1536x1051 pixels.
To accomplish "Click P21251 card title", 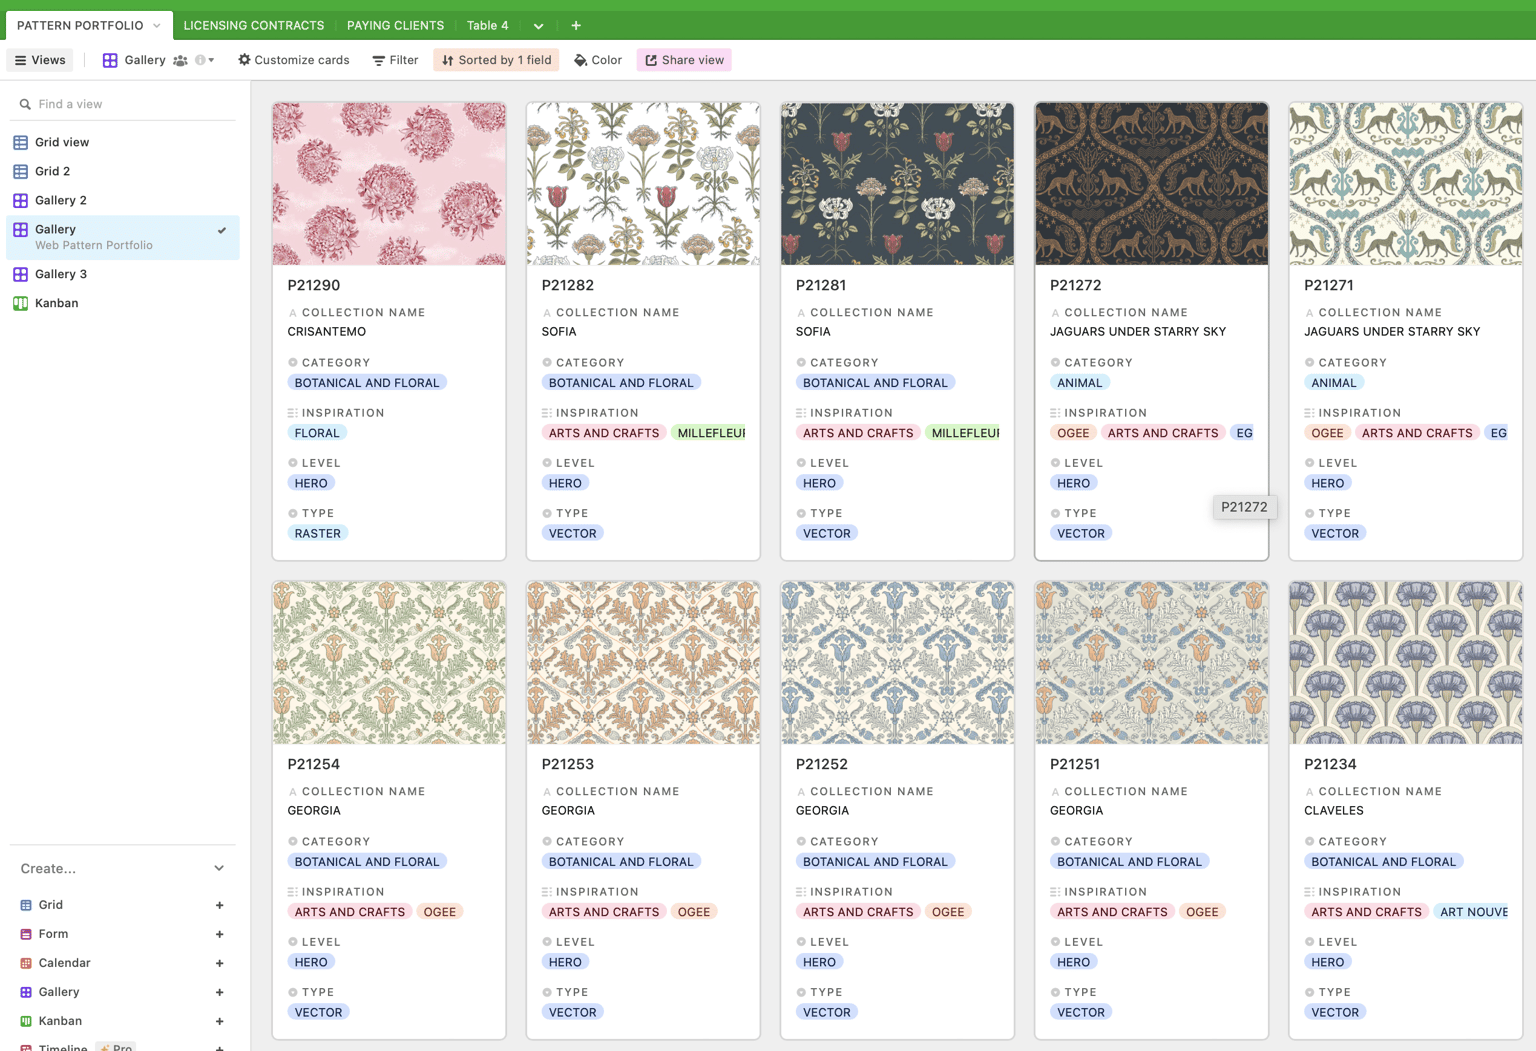I will click(x=1075, y=764).
